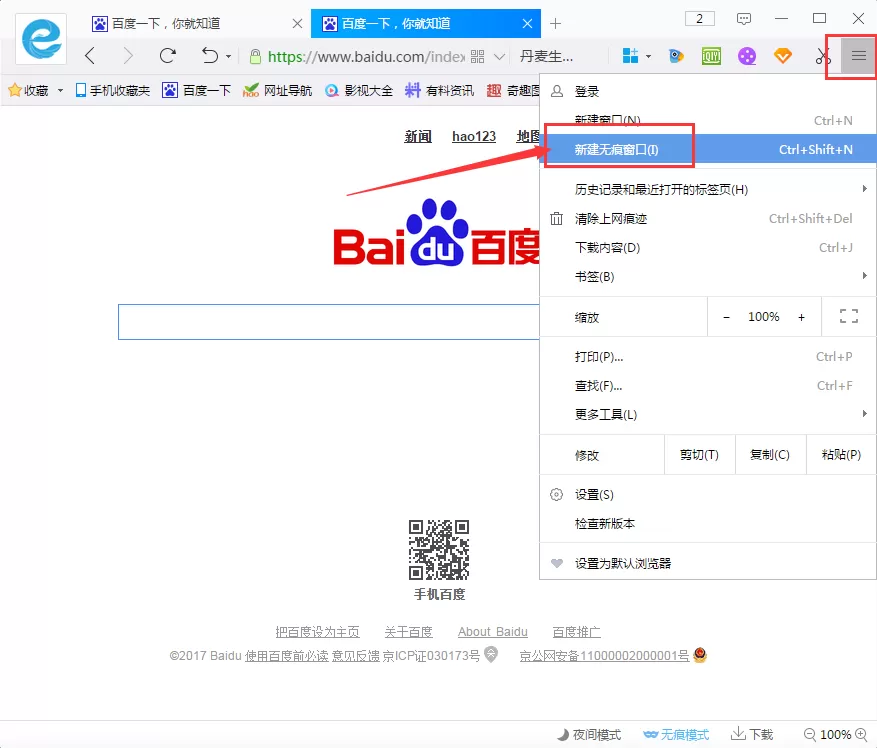Screen dimensions: 877x748
Task: Close the active Baidu tab
Action: click(527, 23)
